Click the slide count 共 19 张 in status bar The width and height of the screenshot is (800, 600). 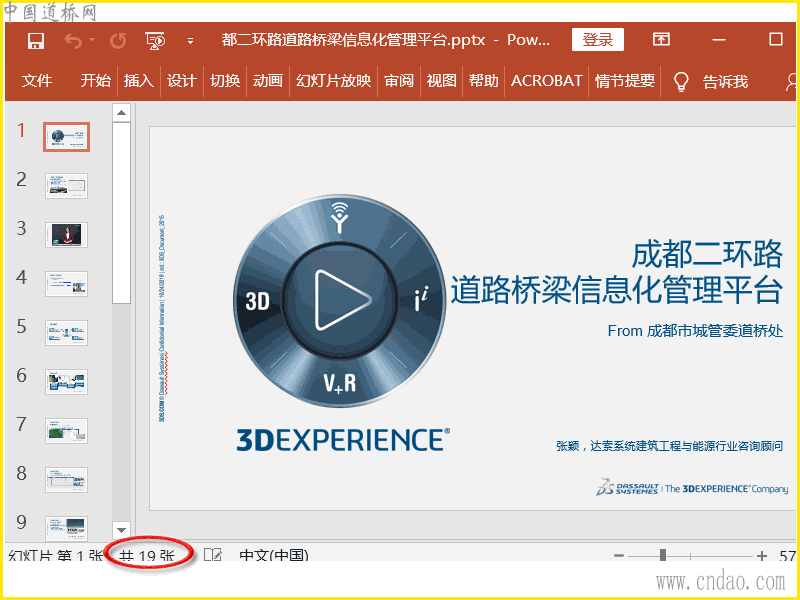(x=147, y=556)
